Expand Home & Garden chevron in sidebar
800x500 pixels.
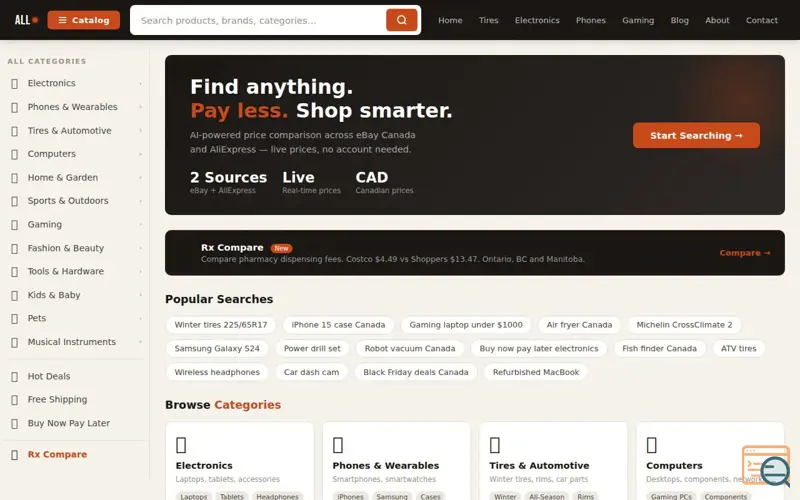pyautogui.click(x=140, y=178)
